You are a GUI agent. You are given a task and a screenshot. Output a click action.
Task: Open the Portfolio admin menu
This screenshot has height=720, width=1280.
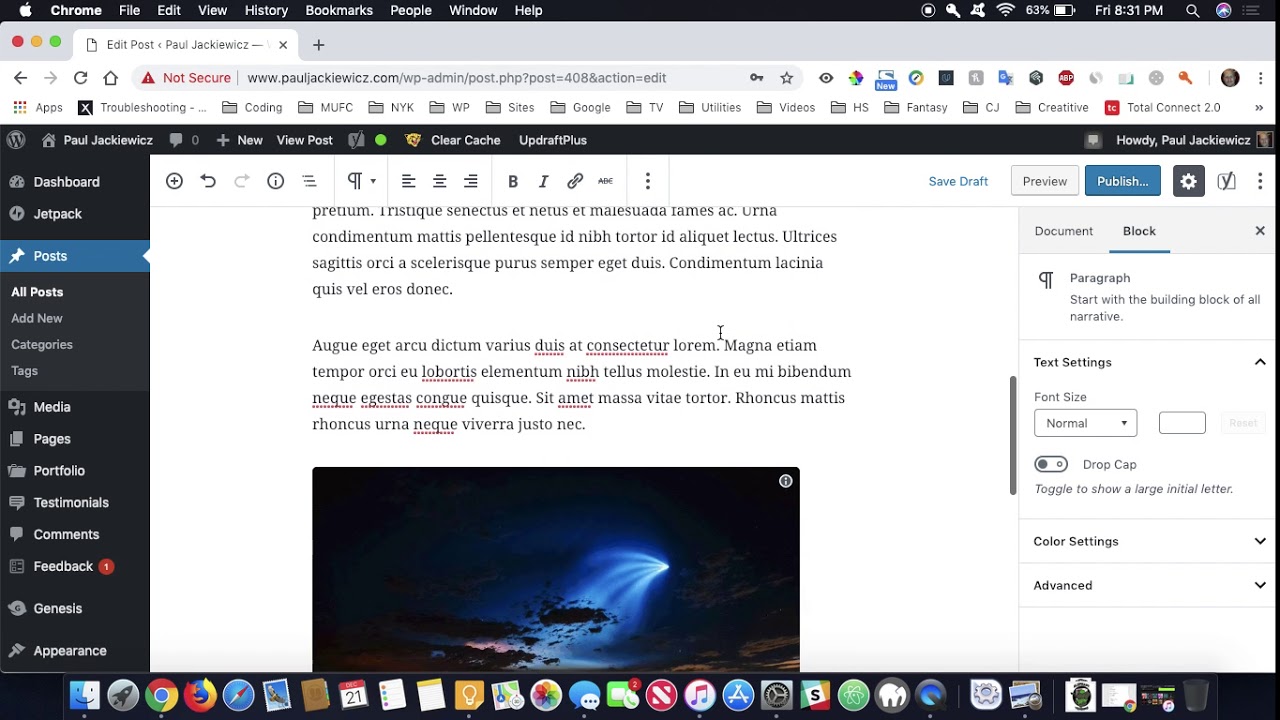click(59, 471)
